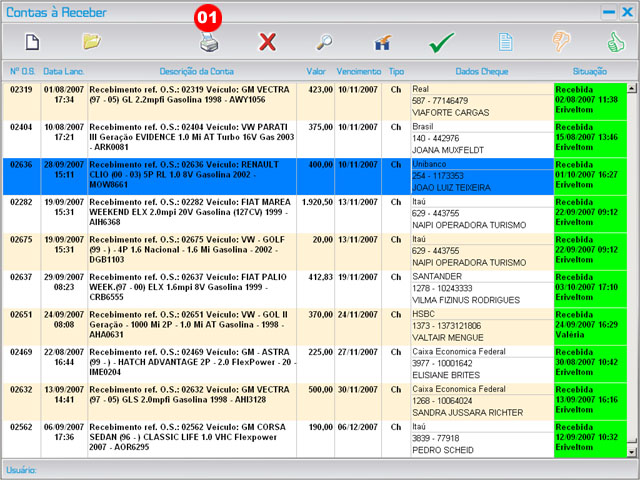The height and width of the screenshot is (480, 640).
Task: Click the red X delete icon
Action: [268, 42]
